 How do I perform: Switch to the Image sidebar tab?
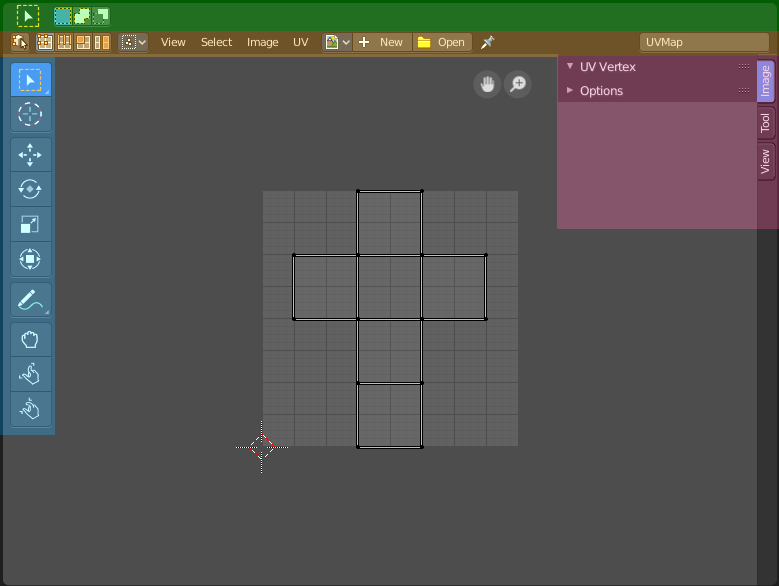click(x=766, y=81)
